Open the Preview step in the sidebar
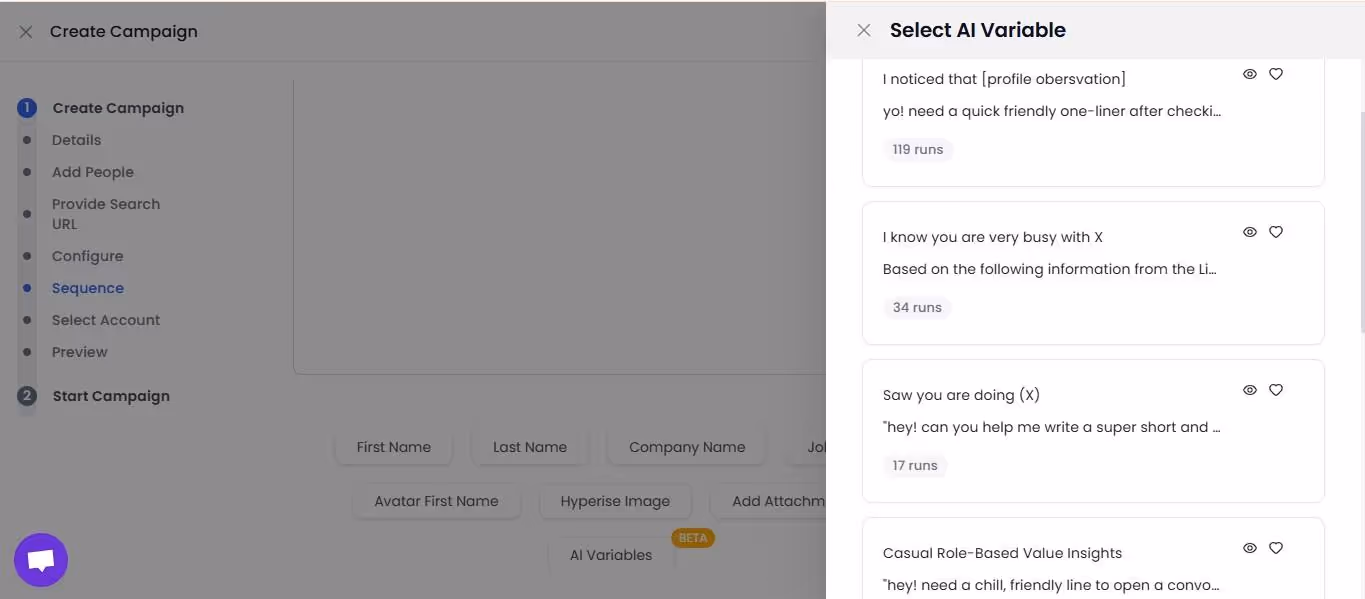Image resolution: width=1365 pixels, height=599 pixels. 79,351
